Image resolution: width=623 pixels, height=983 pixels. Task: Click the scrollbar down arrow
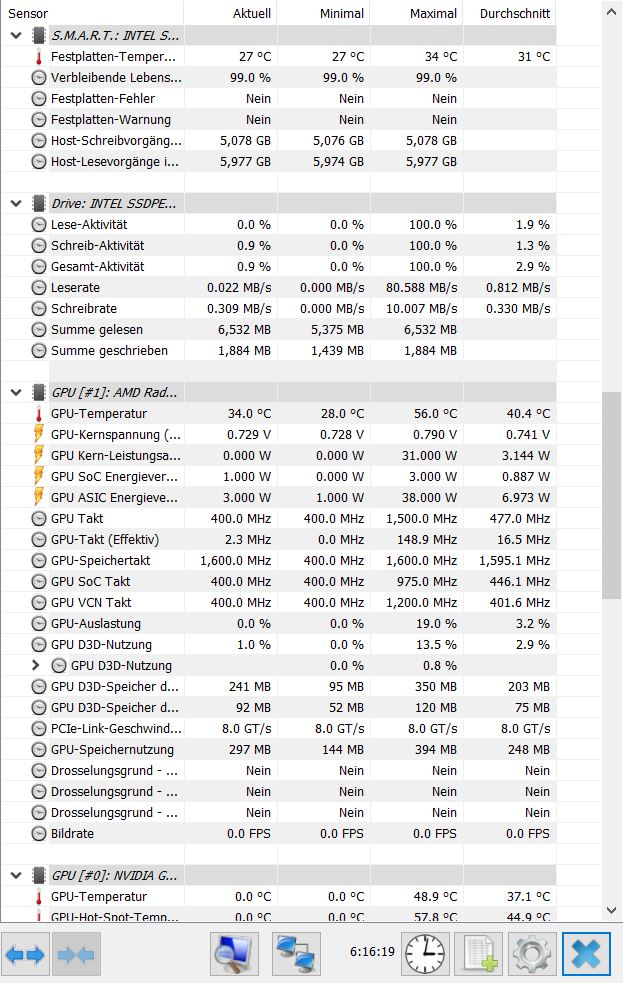611,910
